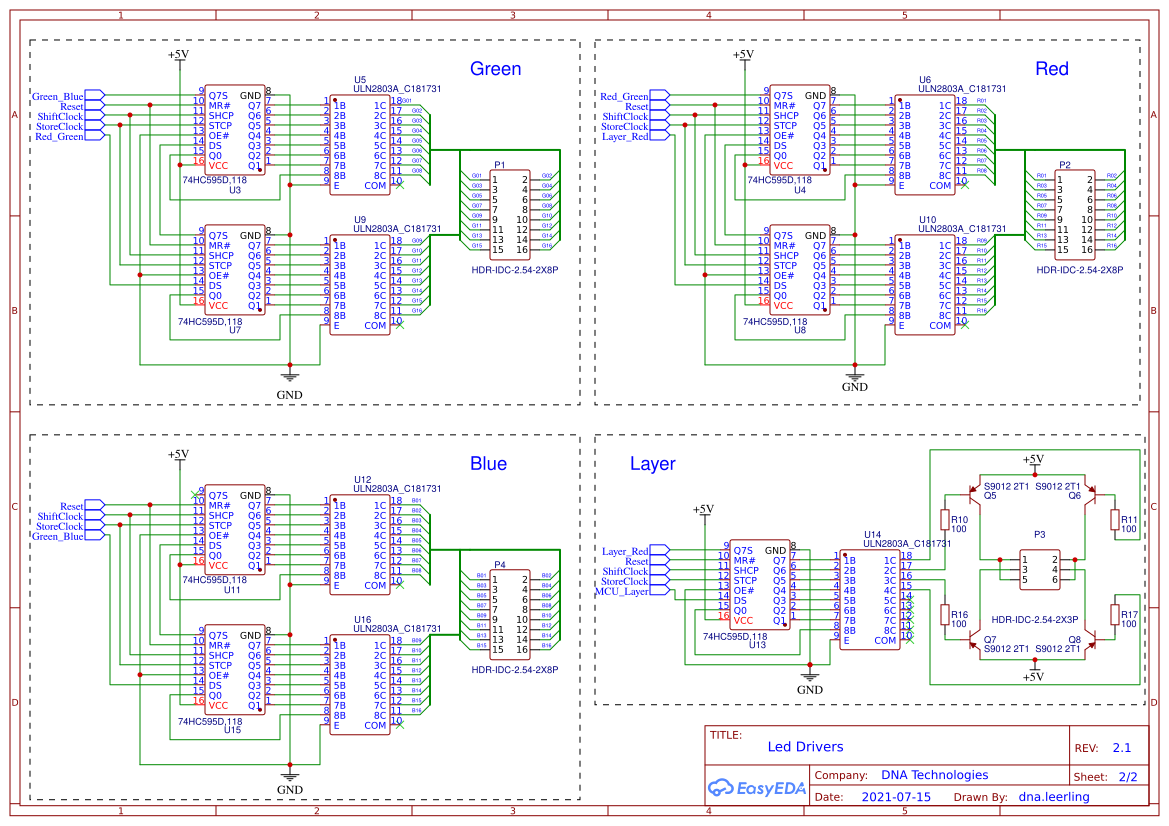Click the REV value 2.1
The image size is (1169, 826).
tap(1121, 748)
